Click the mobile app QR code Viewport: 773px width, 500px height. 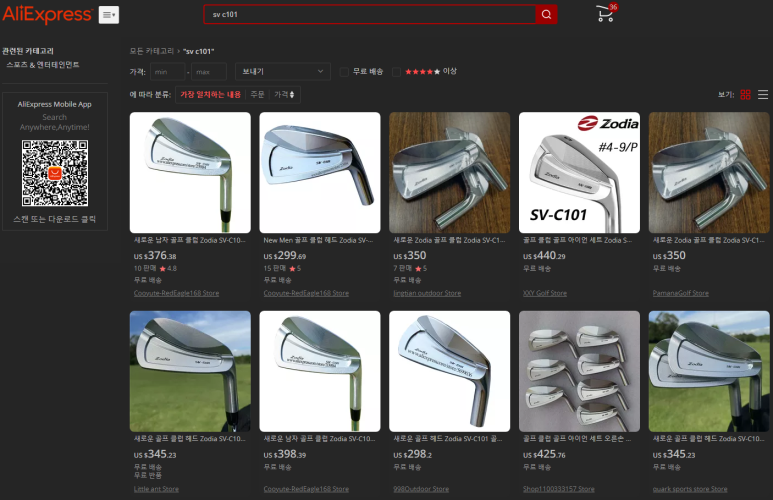[55, 173]
